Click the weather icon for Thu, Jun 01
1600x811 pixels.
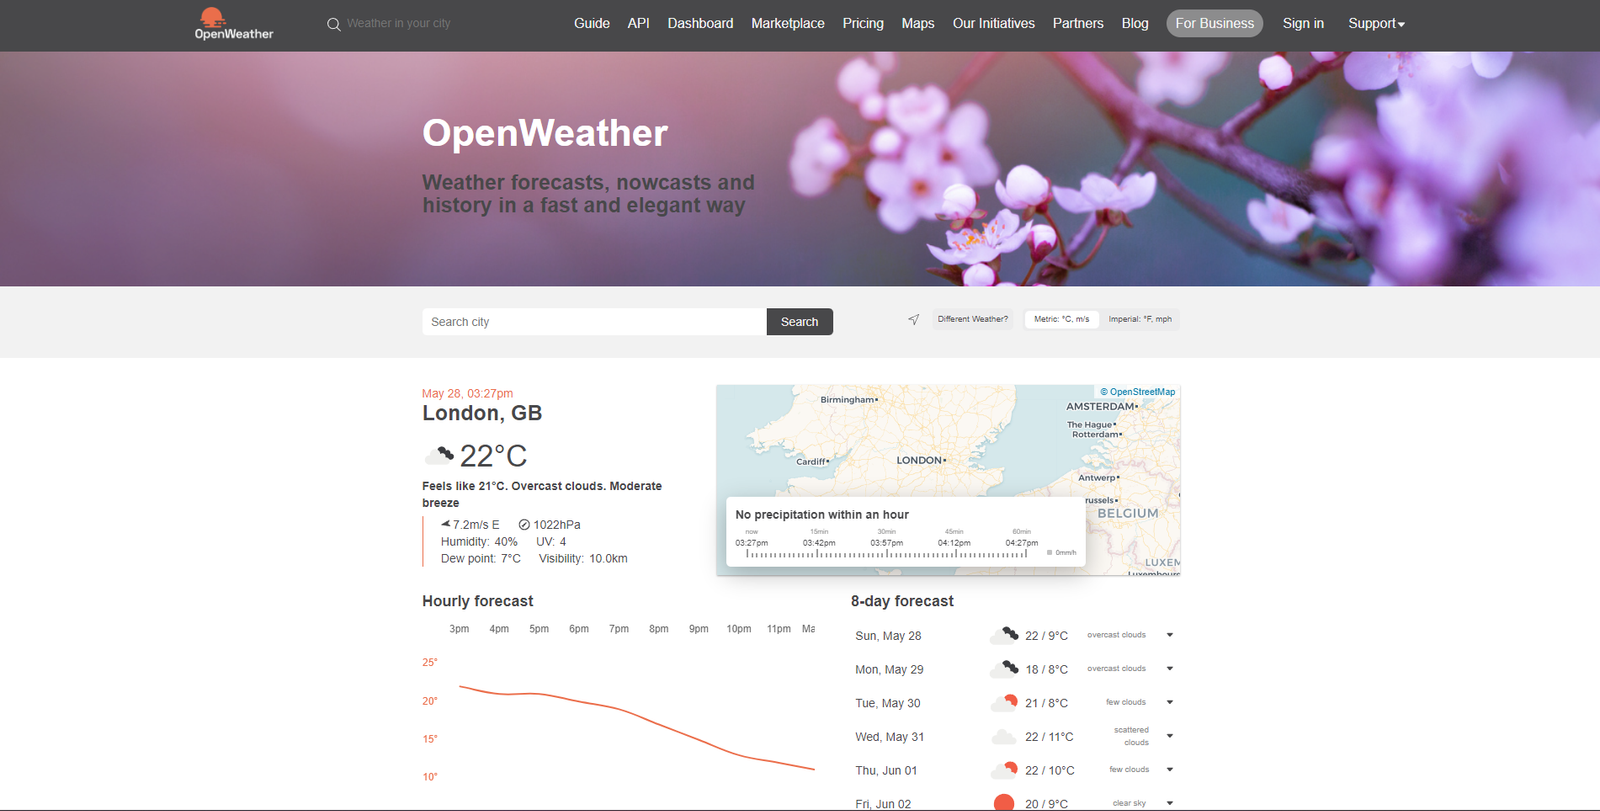pos(1004,770)
